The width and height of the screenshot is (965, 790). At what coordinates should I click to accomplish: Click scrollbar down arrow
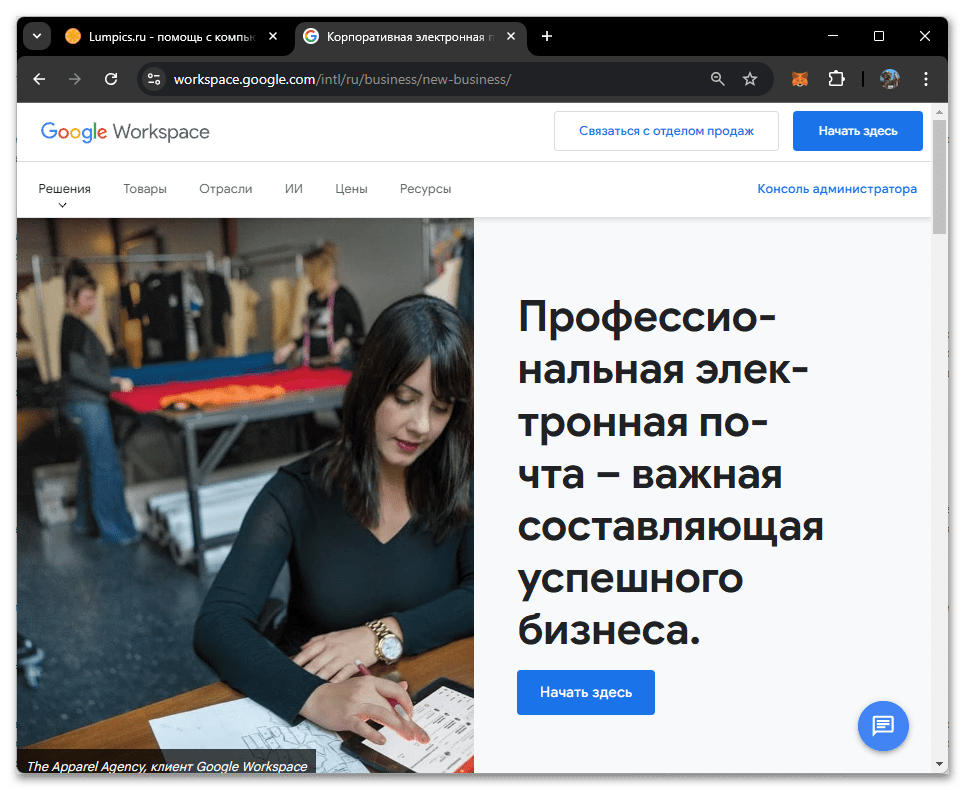939,764
